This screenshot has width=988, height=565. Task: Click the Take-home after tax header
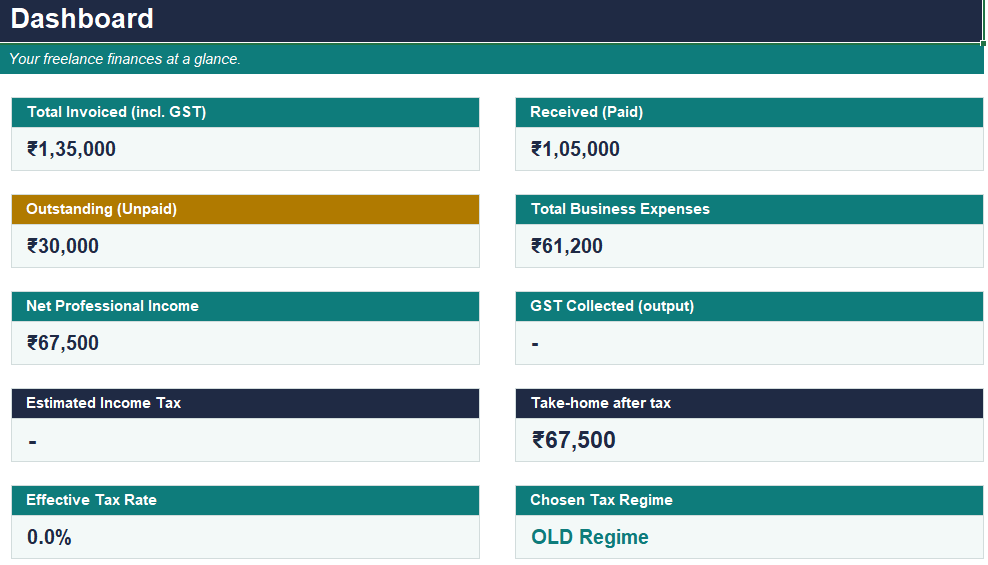(749, 403)
